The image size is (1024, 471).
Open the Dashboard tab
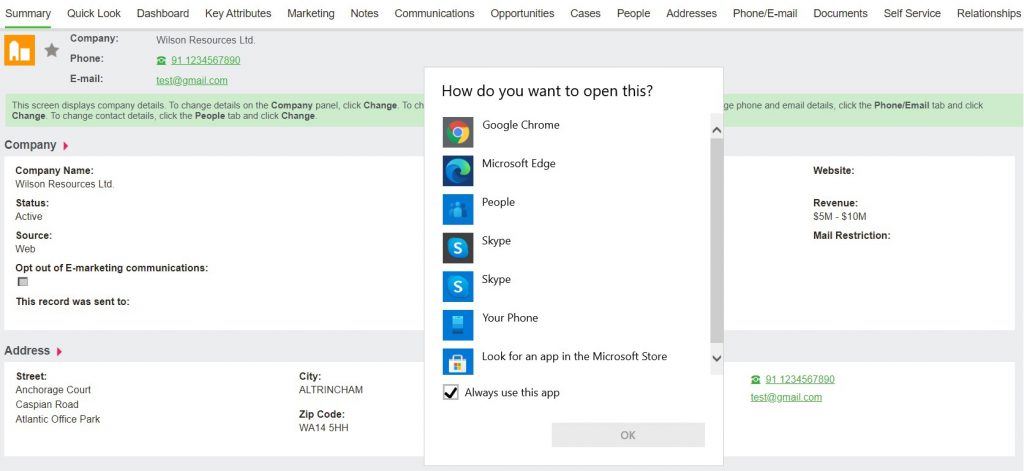[x=163, y=13]
